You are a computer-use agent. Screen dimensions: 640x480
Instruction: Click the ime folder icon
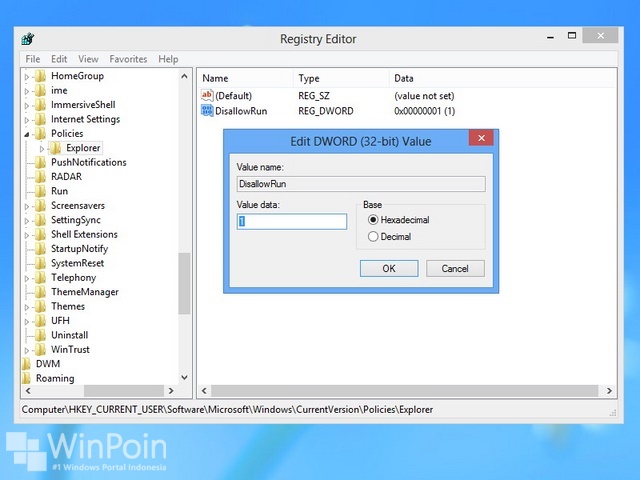tap(40, 90)
